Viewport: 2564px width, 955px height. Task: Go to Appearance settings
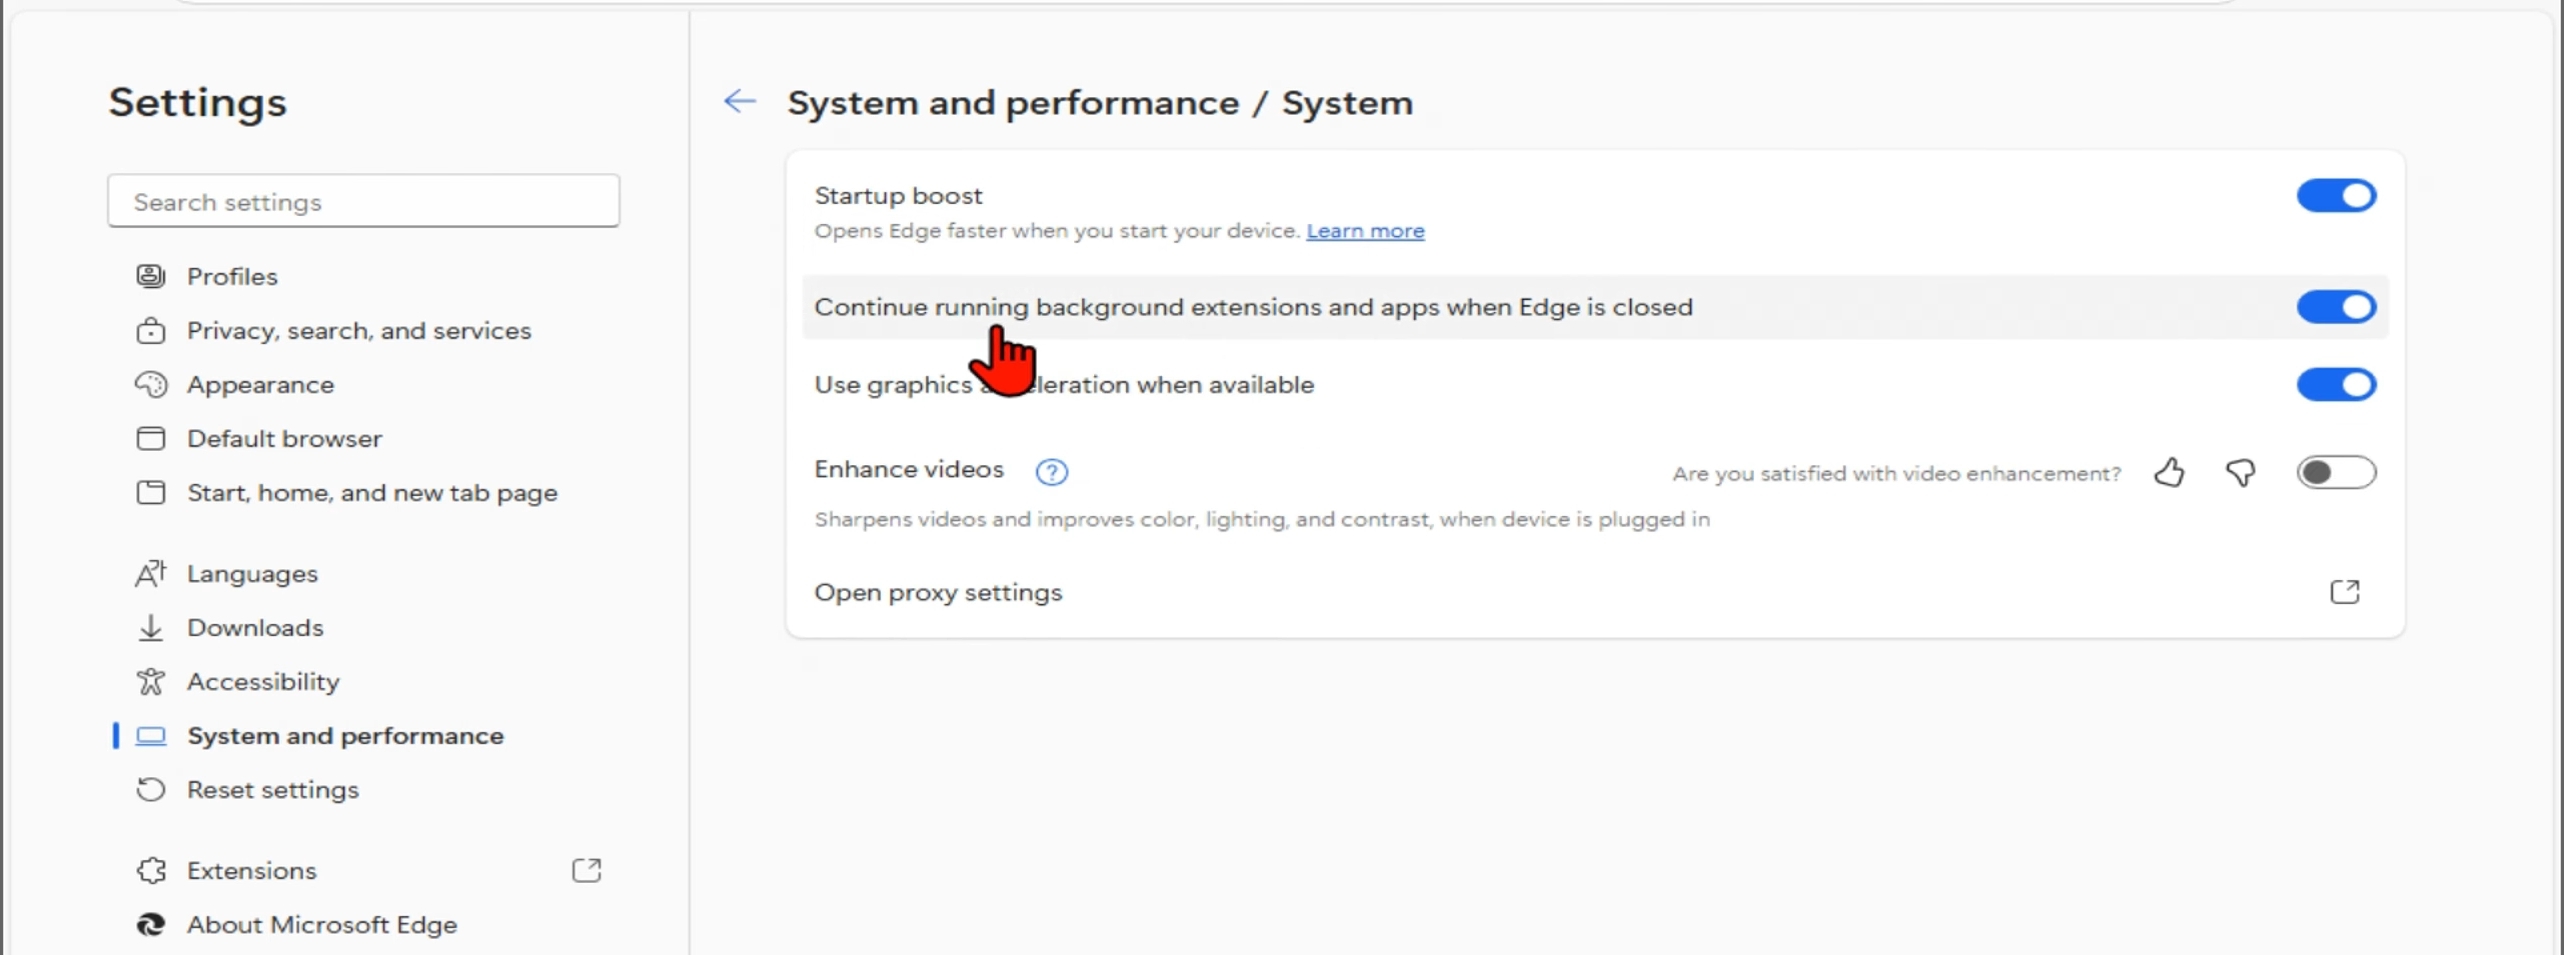click(260, 384)
